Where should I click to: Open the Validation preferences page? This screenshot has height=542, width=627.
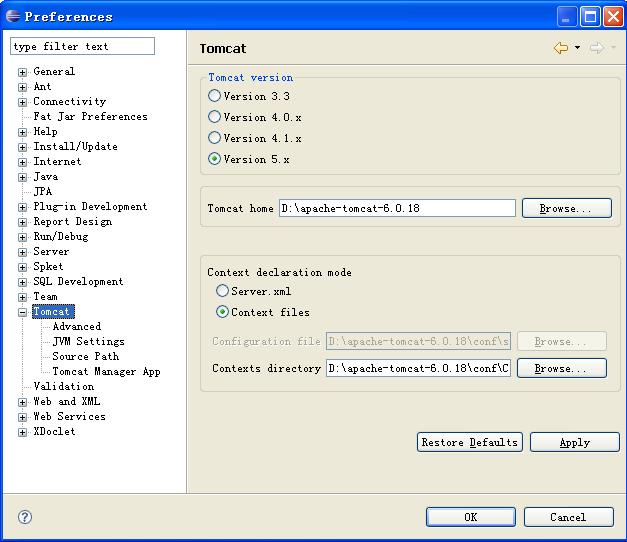click(64, 386)
